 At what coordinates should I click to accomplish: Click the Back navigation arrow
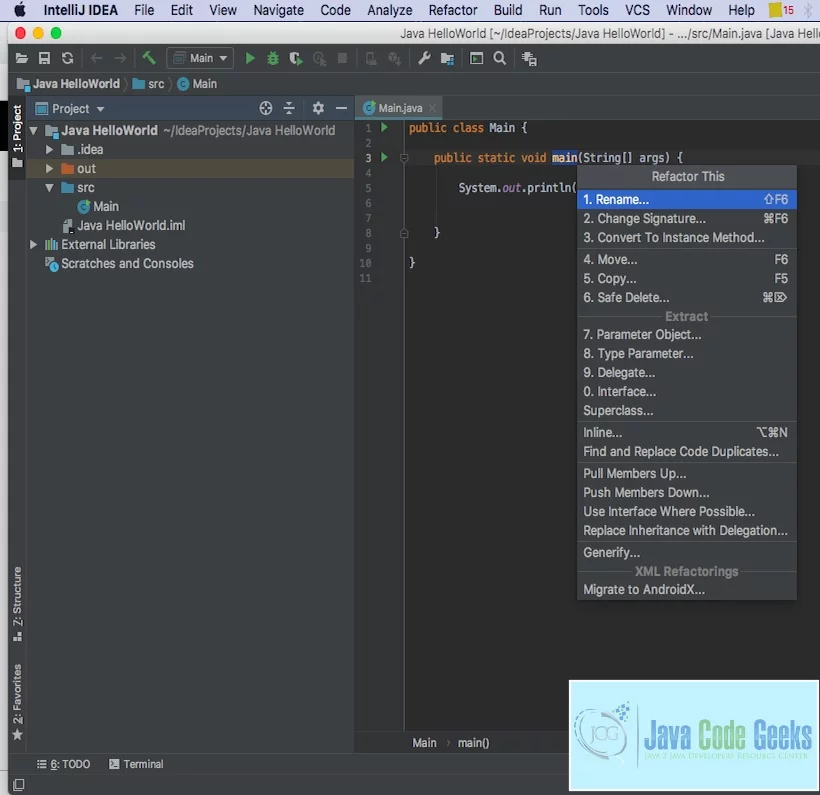tap(96, 58)
